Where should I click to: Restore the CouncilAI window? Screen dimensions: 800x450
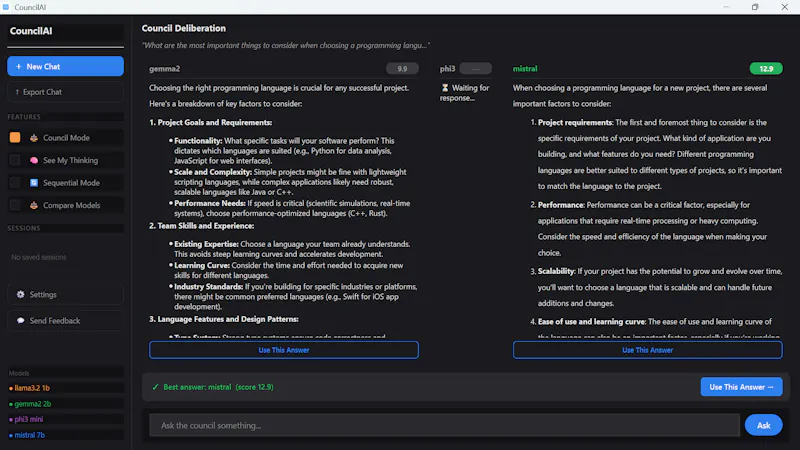(755, 7)
